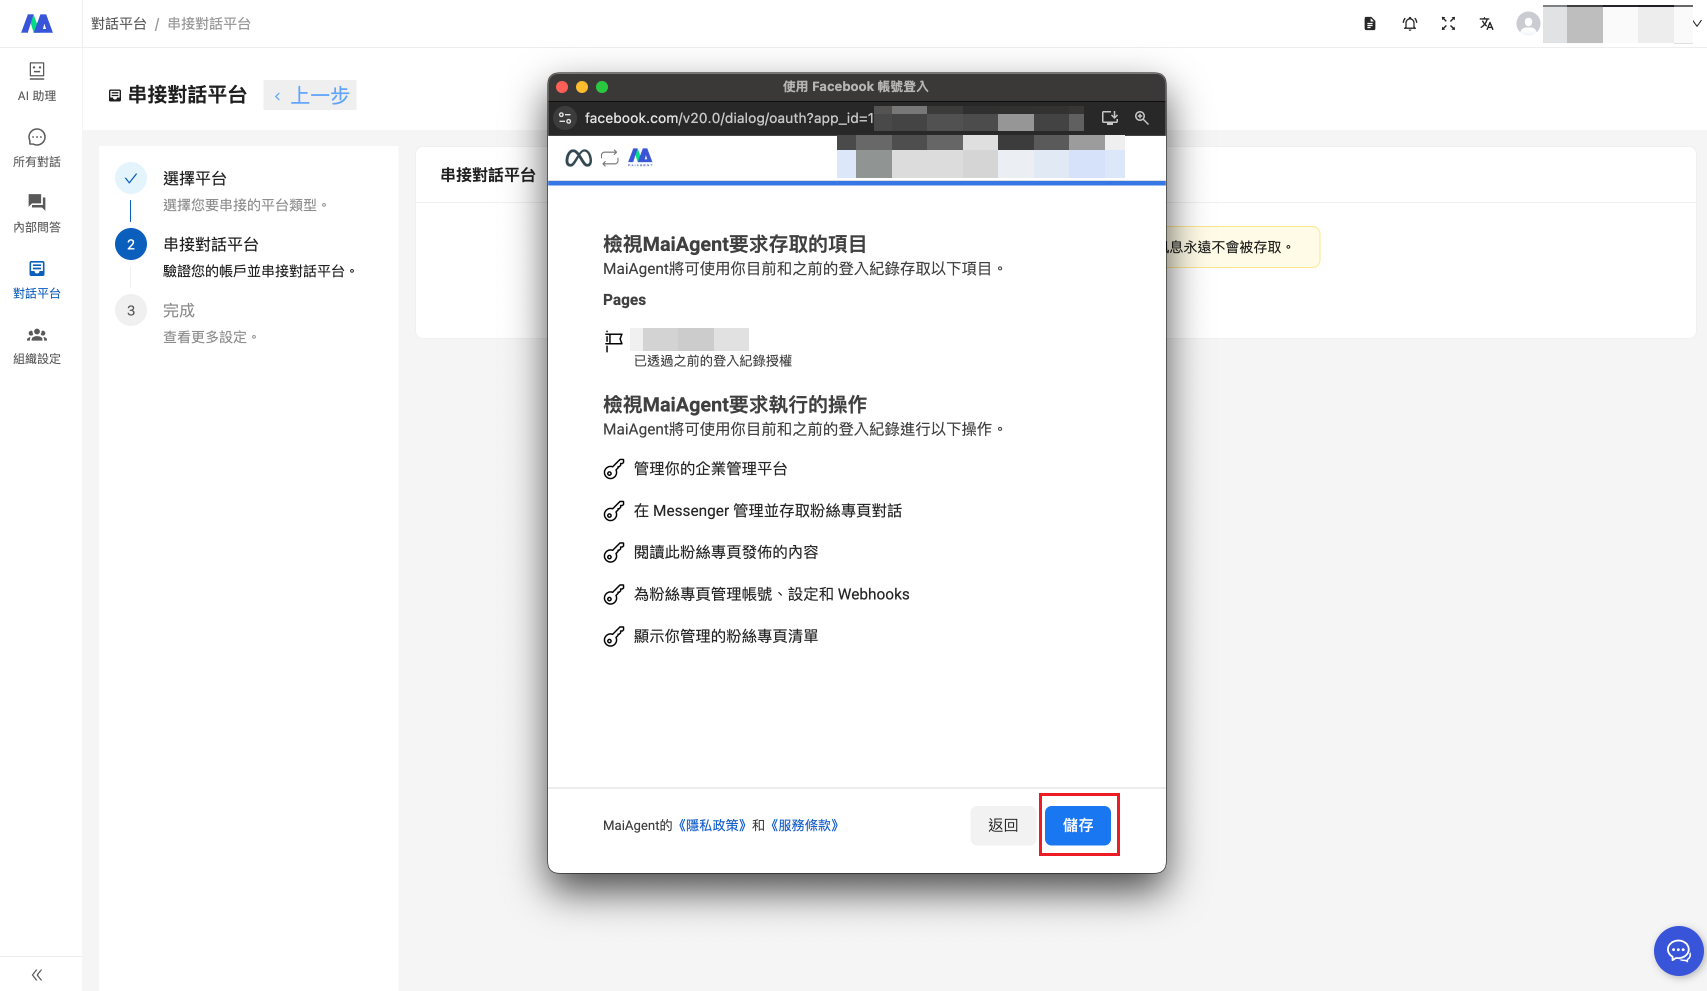Collapse the left sidebar with double chevron

[x=37, y=975]
